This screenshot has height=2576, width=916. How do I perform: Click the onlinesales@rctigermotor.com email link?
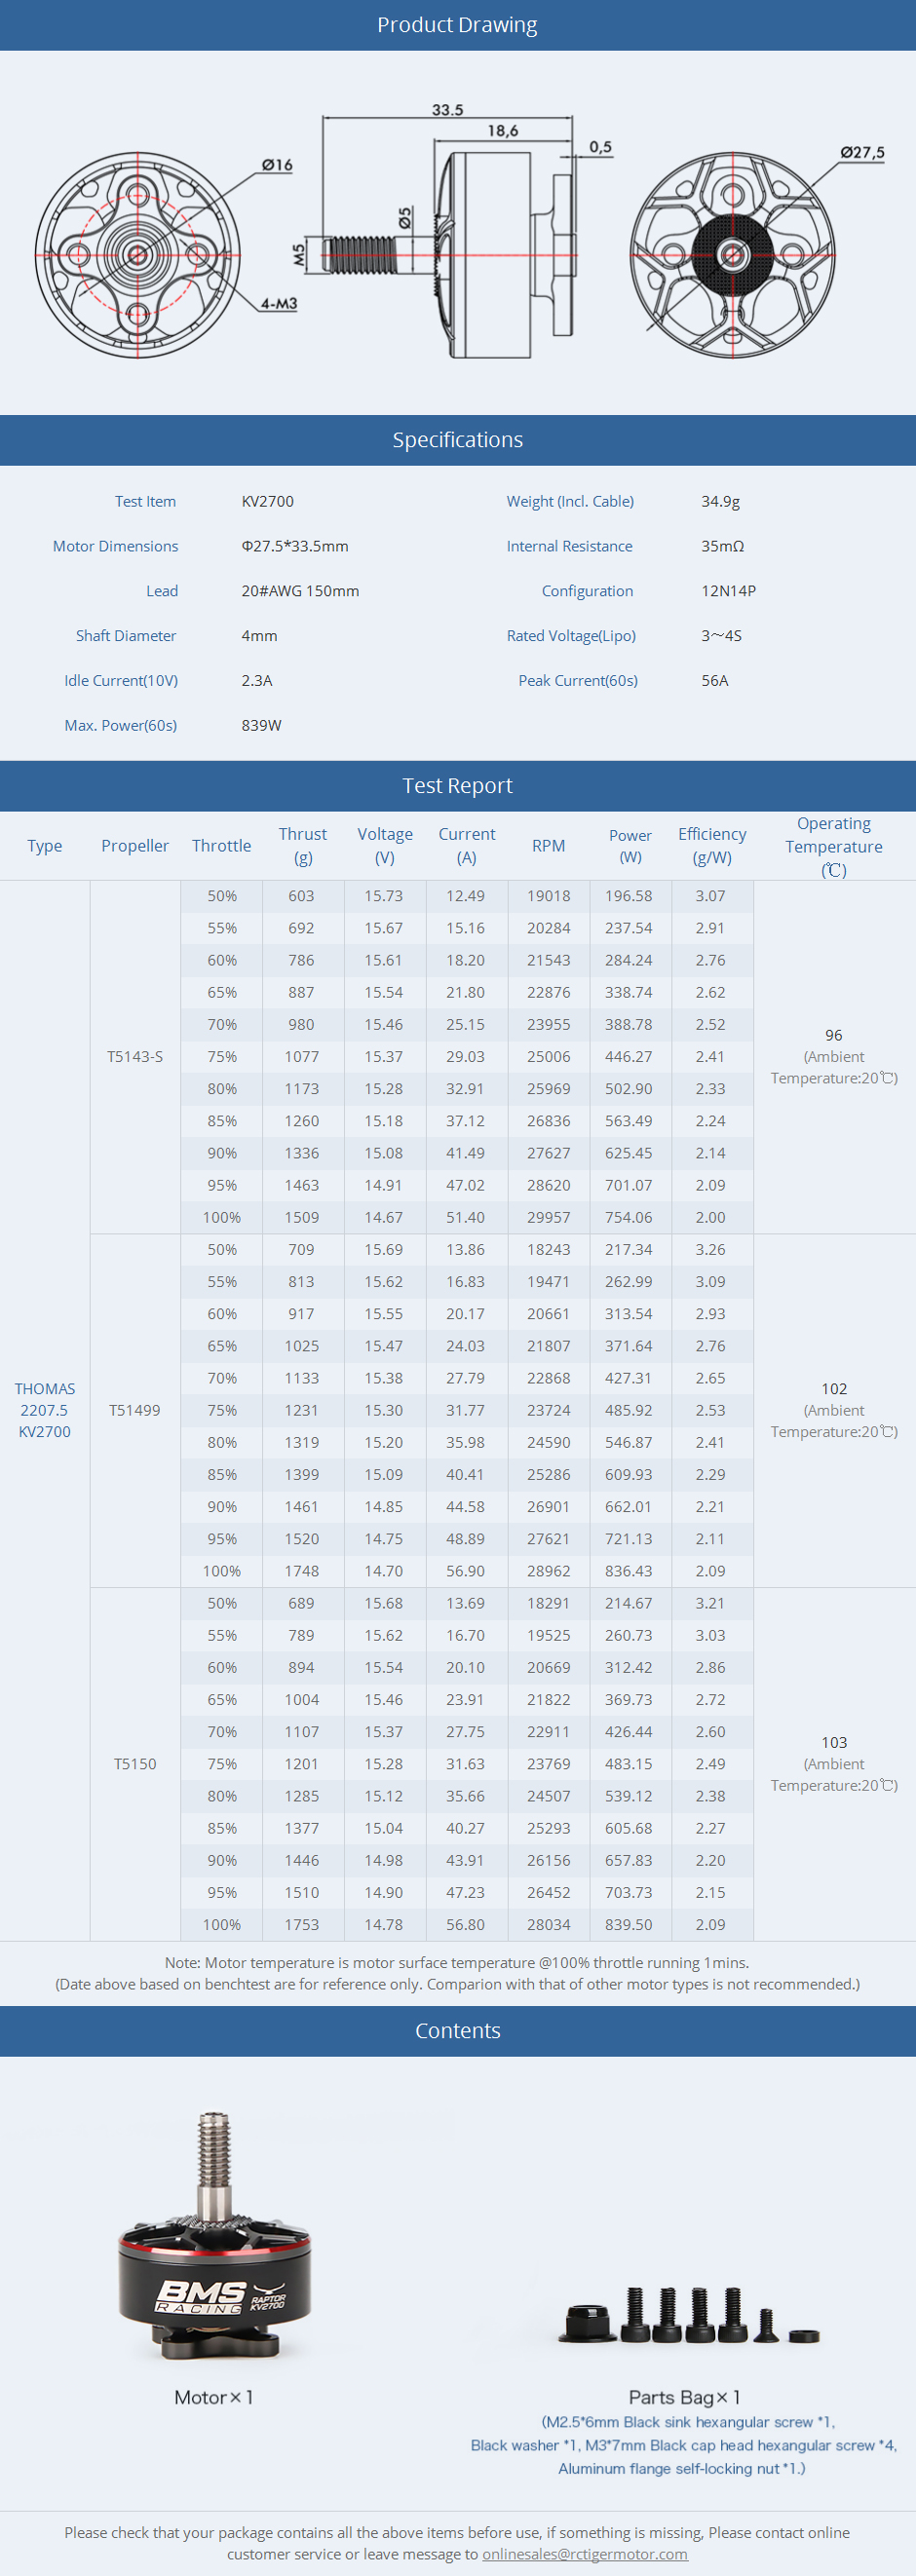(584, 2553)
